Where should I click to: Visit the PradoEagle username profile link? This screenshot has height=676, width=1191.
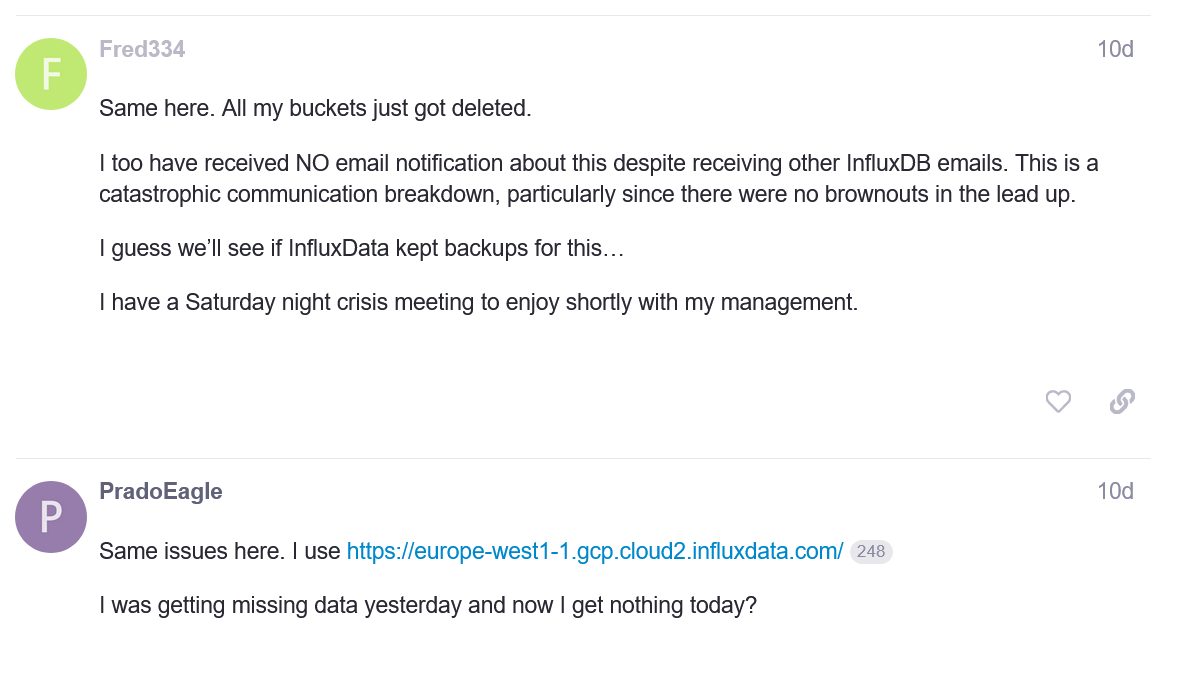(160, 491)
